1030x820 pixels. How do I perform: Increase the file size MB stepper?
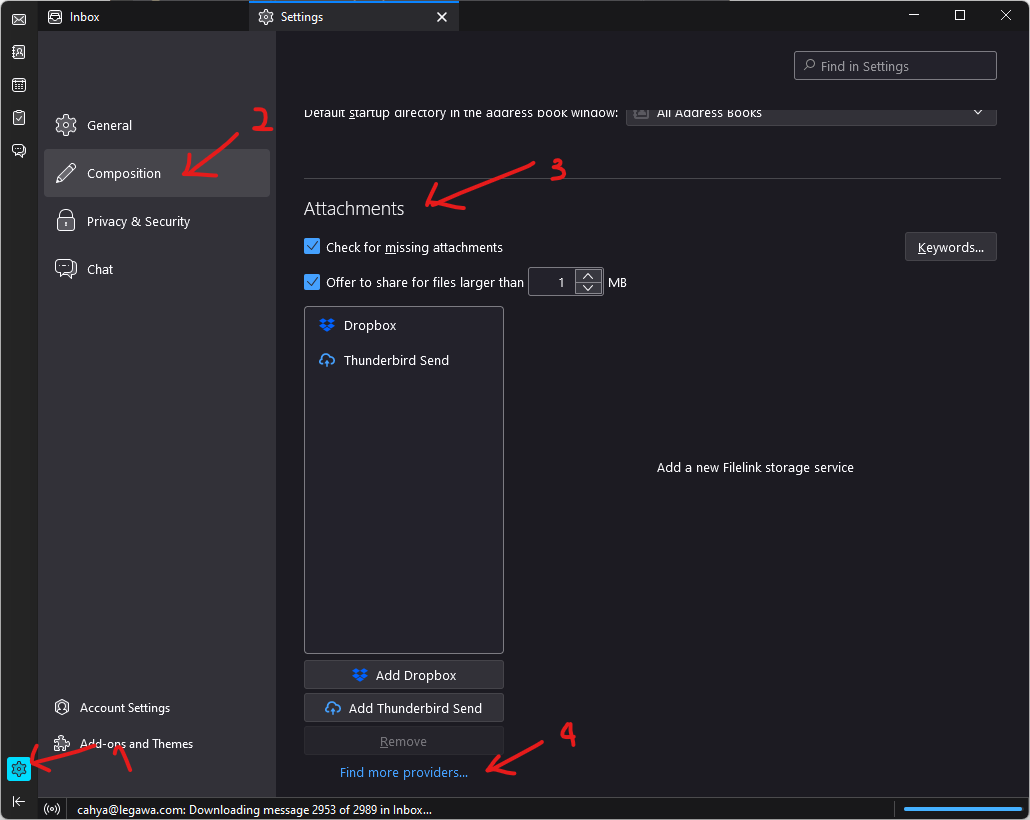(x=589, y=276)
